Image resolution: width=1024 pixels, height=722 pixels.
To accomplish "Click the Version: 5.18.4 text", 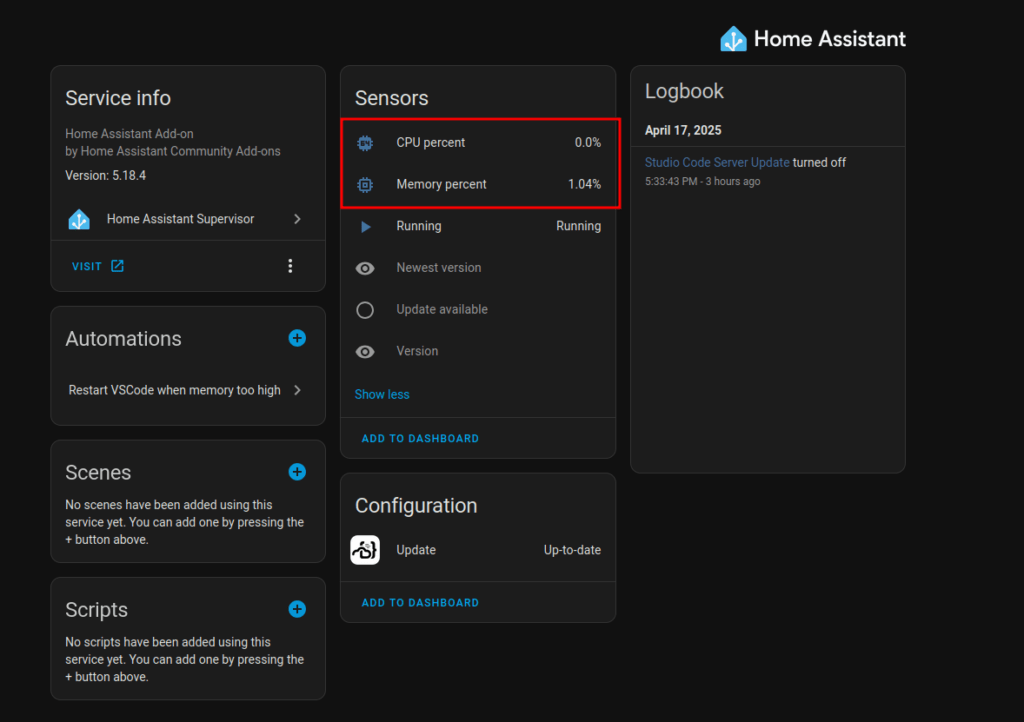I will tap(106, 176).
